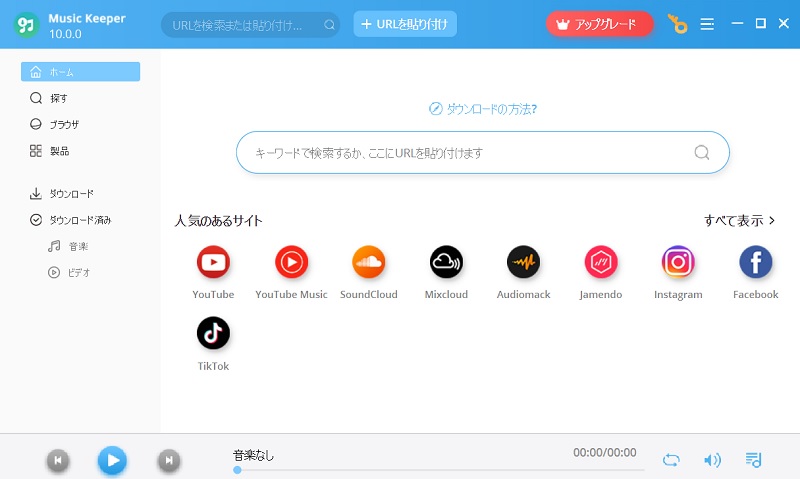Viewport: 800px width, 479px height.
Task: Maximize the Music Keeper window
Action: point(761,23)
